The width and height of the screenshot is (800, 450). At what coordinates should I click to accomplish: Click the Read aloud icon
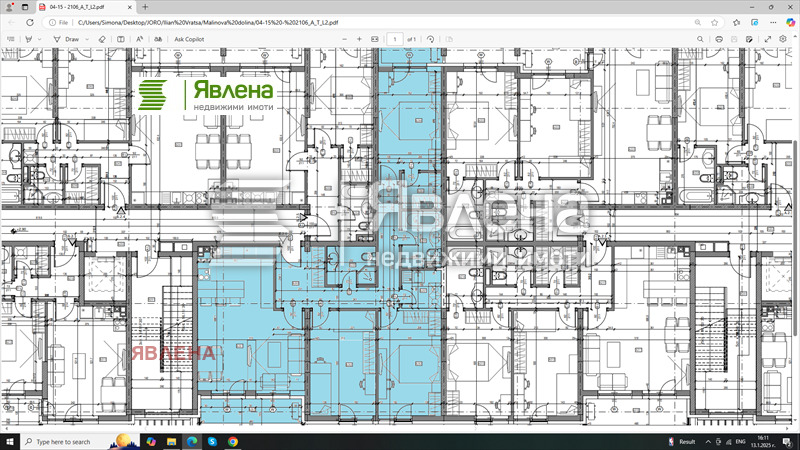pos(140,39)
